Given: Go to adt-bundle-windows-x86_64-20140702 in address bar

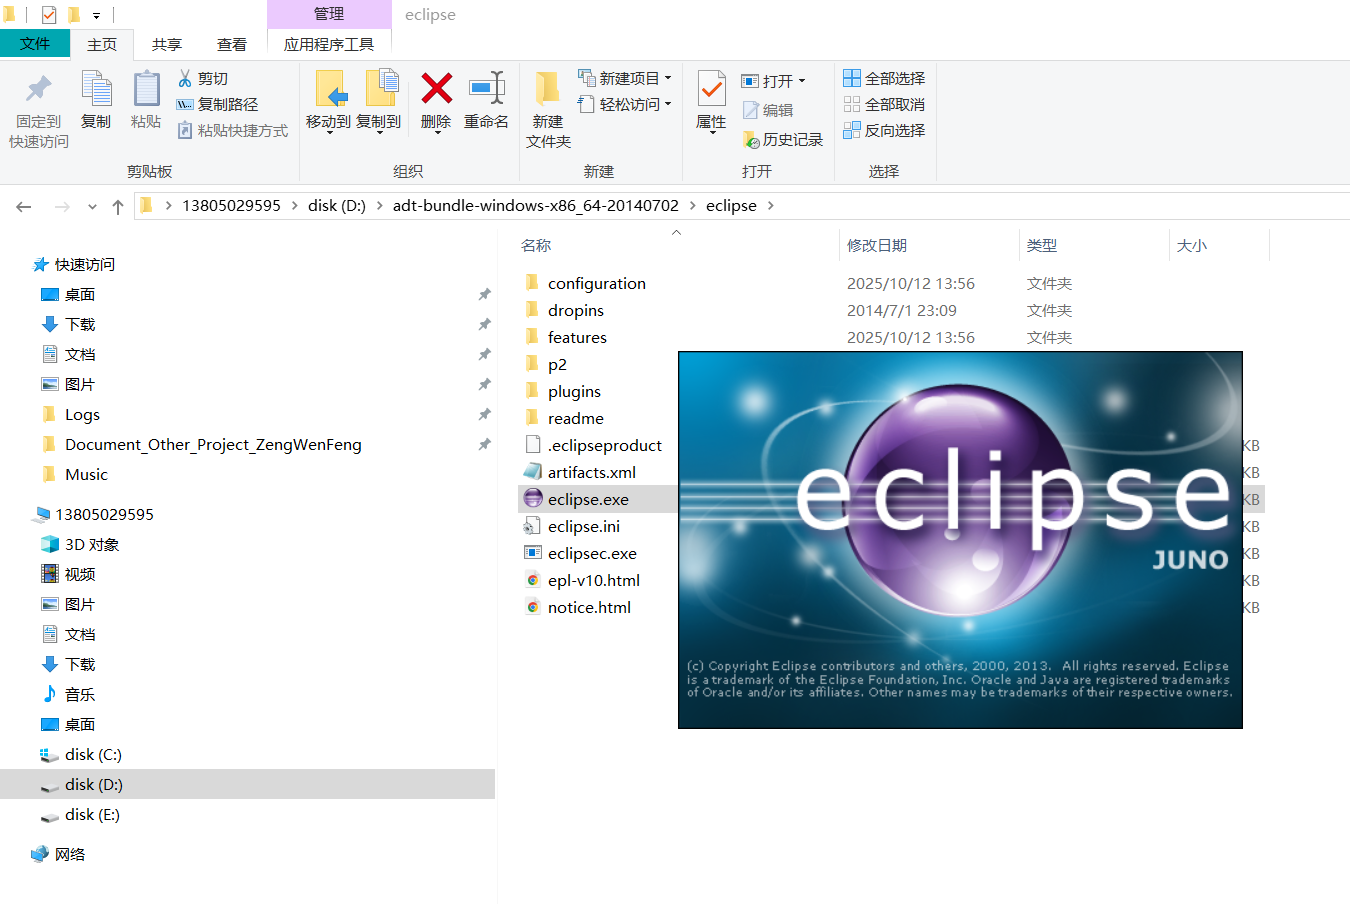Looking at the screenshot, I should (x=536, y=206).
